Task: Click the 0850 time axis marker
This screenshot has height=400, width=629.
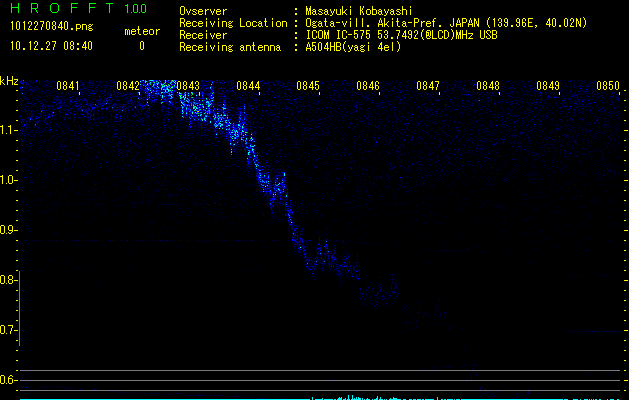Action: pos(608,86)
